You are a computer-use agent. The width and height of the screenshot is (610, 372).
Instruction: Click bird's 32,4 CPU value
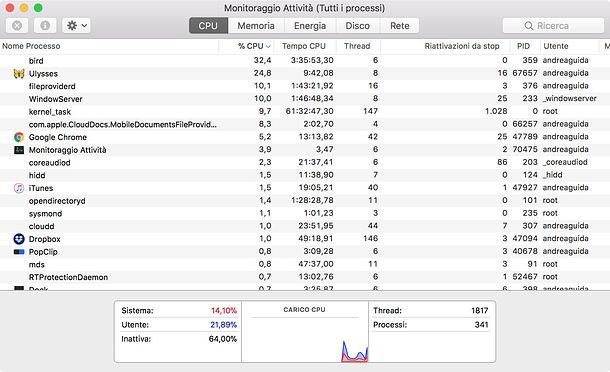[x=263, y=60]
